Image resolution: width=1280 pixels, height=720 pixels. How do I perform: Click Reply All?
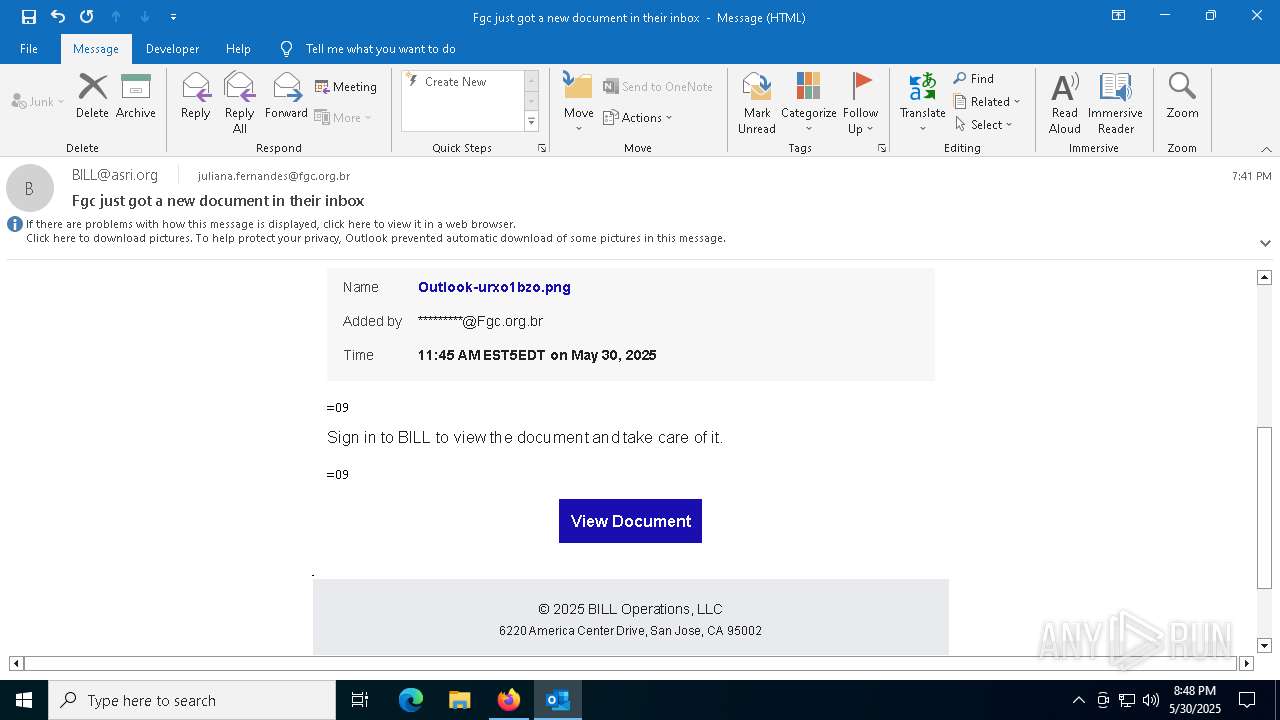pos(240,102)
